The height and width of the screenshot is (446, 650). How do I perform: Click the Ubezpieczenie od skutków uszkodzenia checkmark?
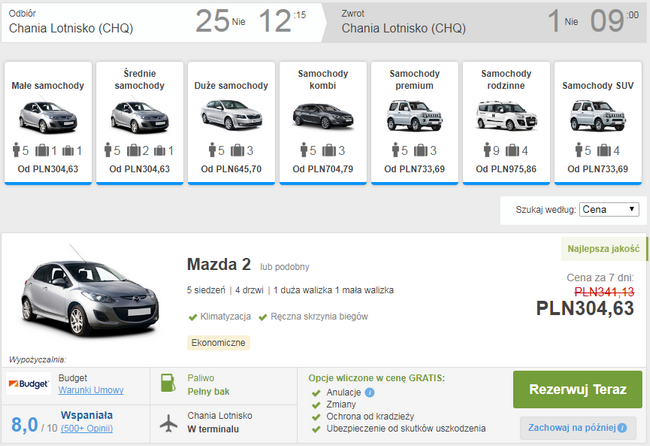316,429
